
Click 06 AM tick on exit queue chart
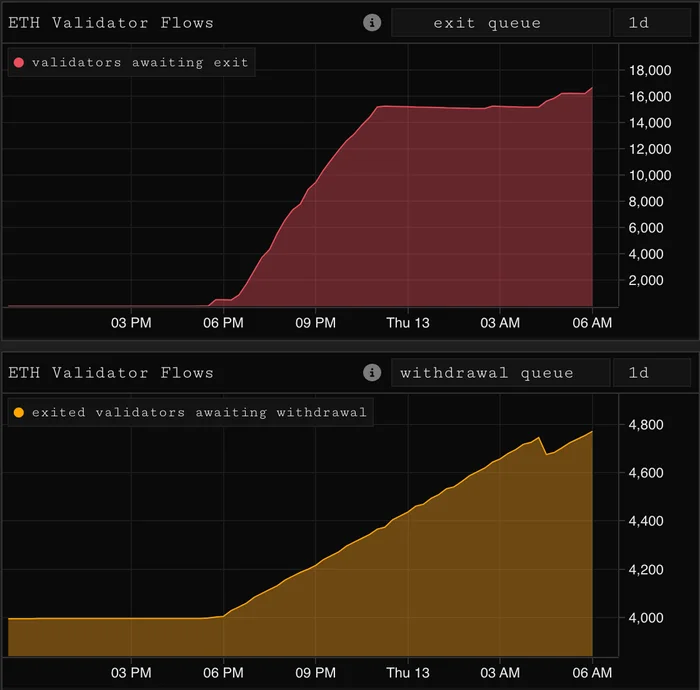click(592, 323)
